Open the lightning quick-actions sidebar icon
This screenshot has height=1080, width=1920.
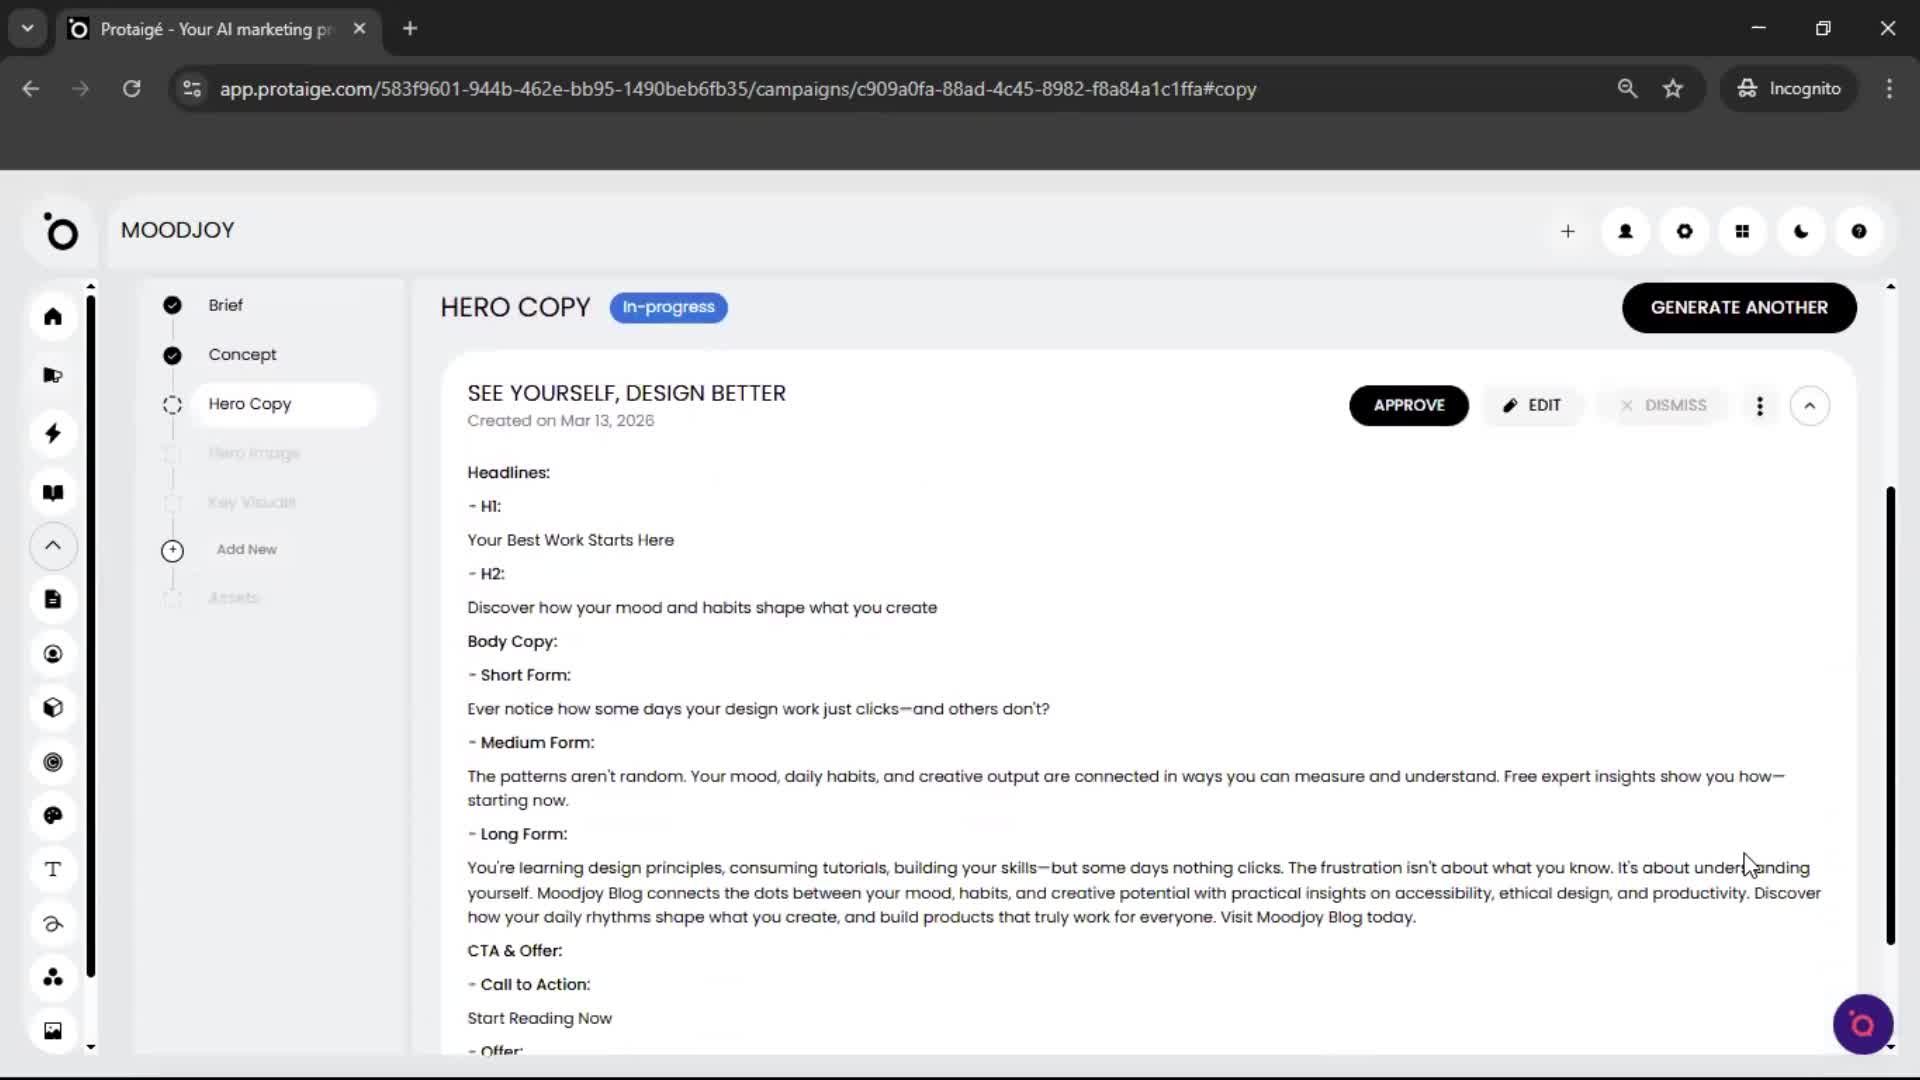pyautogui.click(x=53, y=433)
